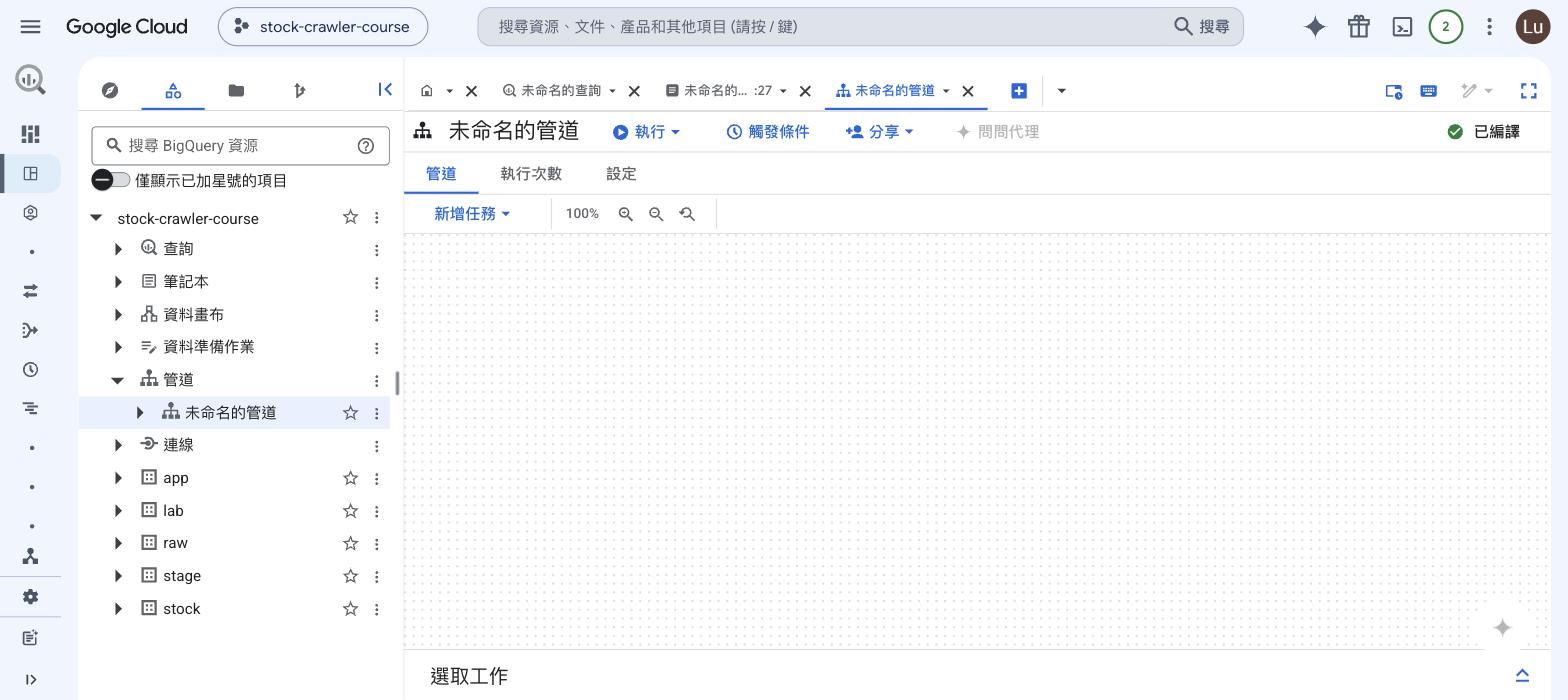Open the stock-crawler-course project selector
Screen dimensions: 1568x700
[x=323, y=27]
